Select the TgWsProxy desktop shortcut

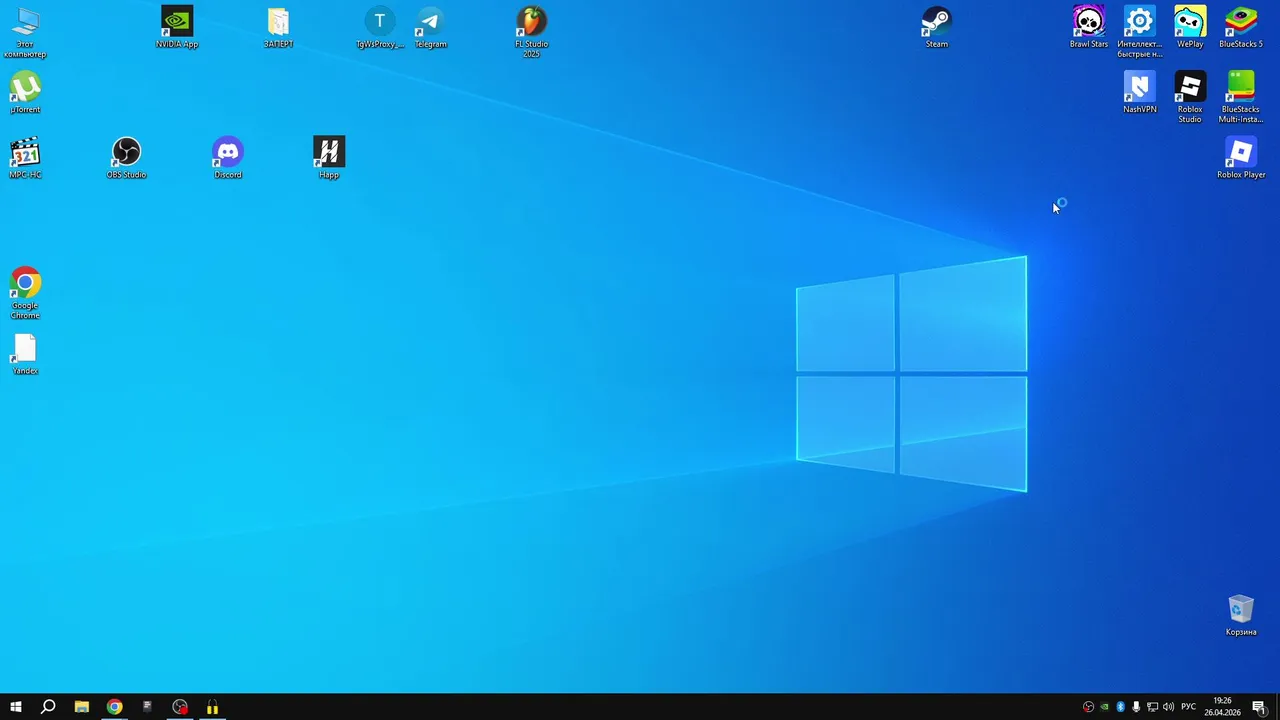point(380,27)
